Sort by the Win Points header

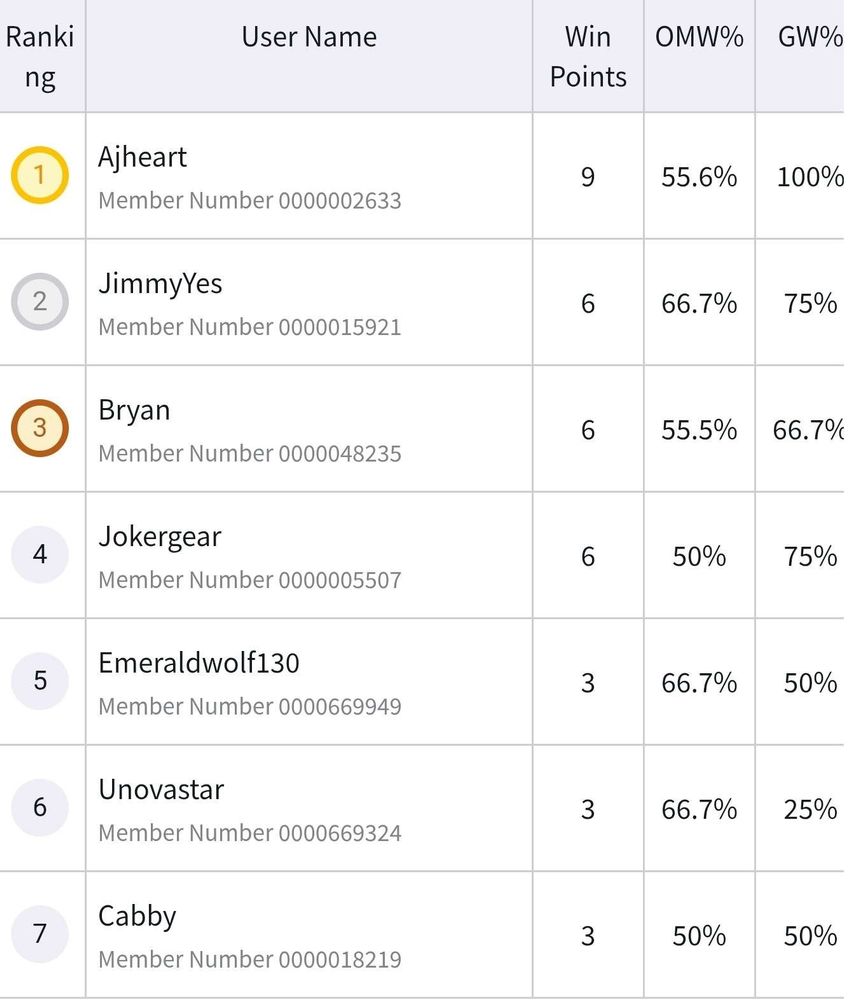coord(588,57)
